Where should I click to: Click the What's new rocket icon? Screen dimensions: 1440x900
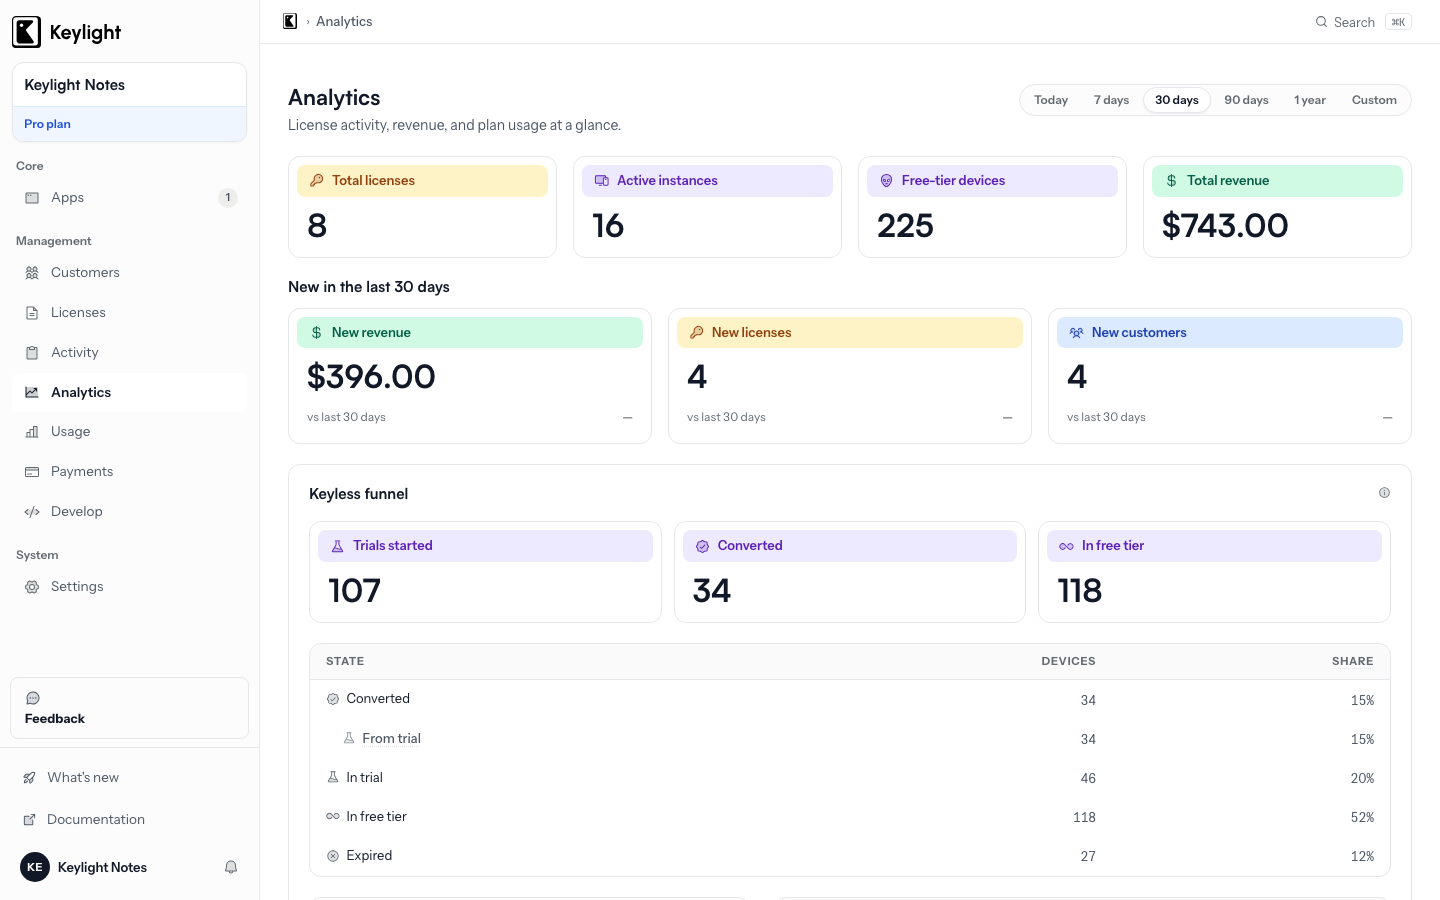[x=29, y=778]
